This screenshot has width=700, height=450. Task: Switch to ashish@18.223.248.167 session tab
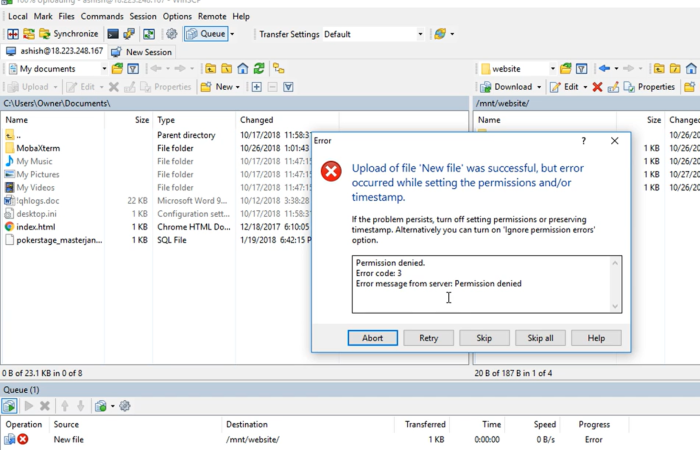pyautogui.click(x=54, y=51)
